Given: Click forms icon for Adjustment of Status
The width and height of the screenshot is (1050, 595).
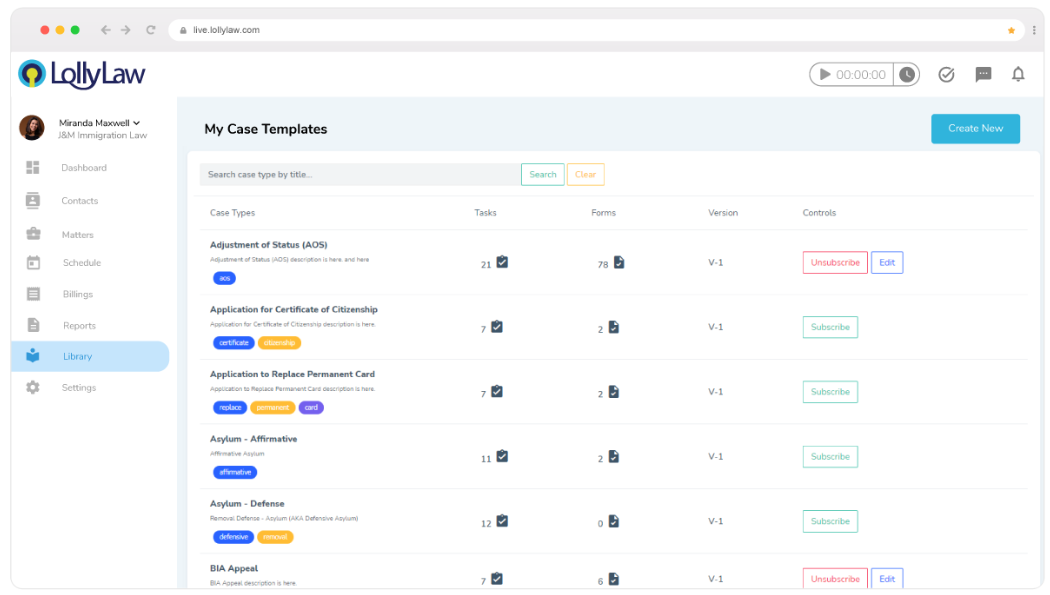Looking at the screenshot, I should click(619, 262).
